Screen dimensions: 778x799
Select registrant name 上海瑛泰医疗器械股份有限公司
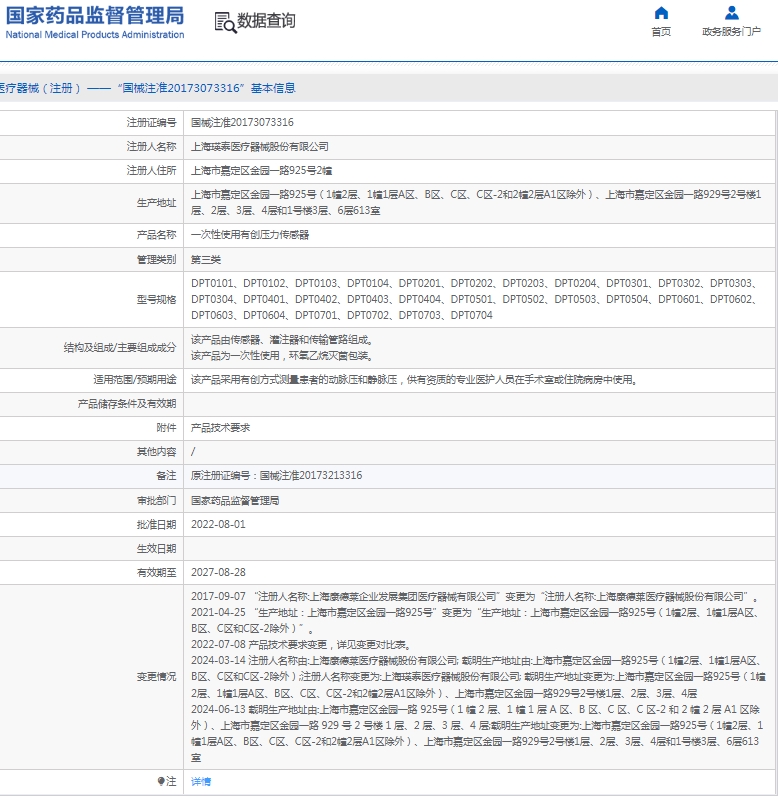[260, 147]
